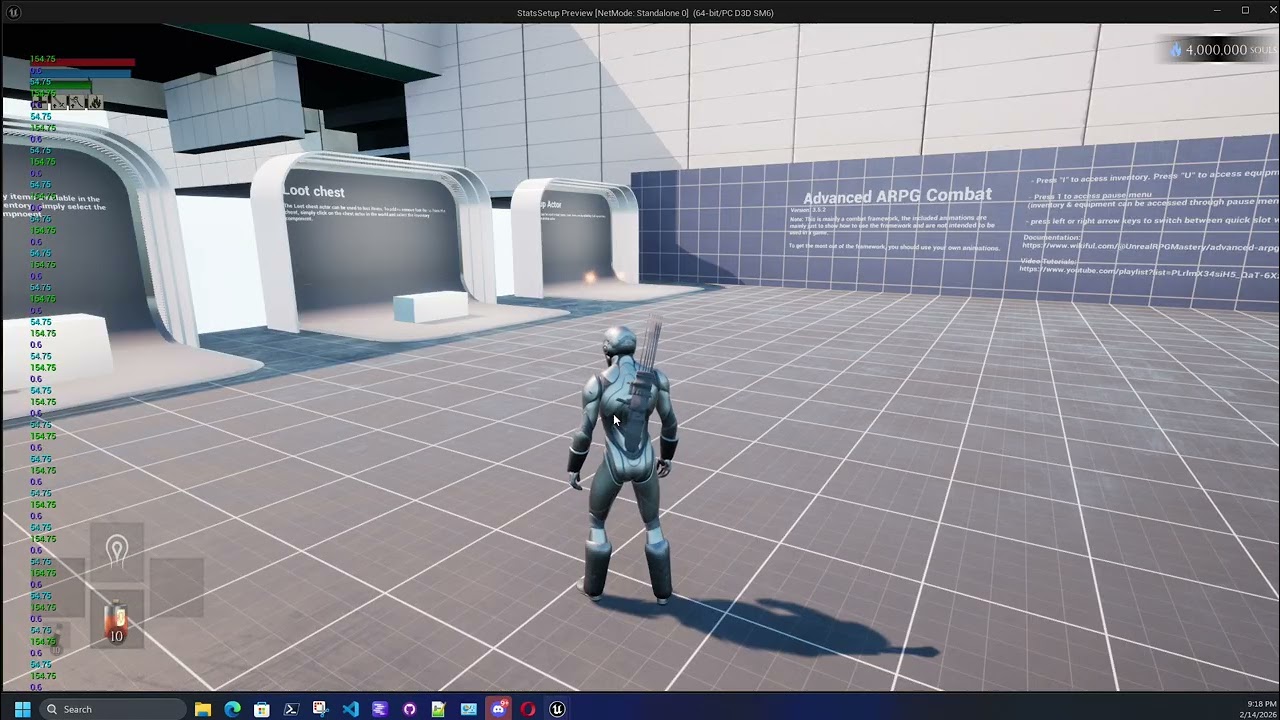Screen dimensions: 1280x720
Task: Select the lantern quick slot at top
Action: [x=117, y=551]
